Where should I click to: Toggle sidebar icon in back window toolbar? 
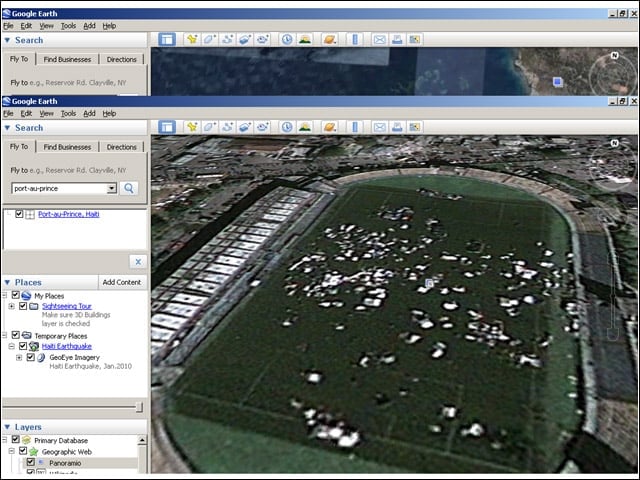pyautogui.click(x=167, y=40)
